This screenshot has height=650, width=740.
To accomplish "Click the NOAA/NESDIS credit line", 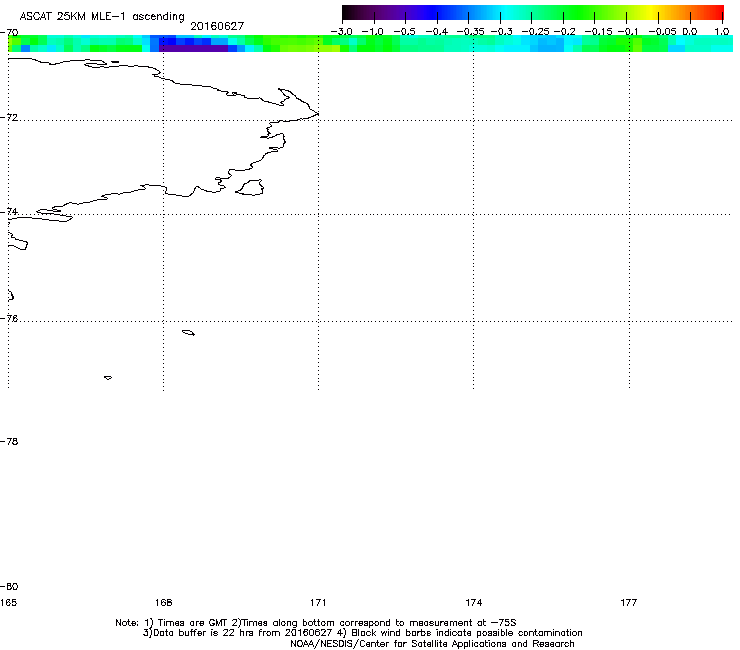I will pos(432,644).
